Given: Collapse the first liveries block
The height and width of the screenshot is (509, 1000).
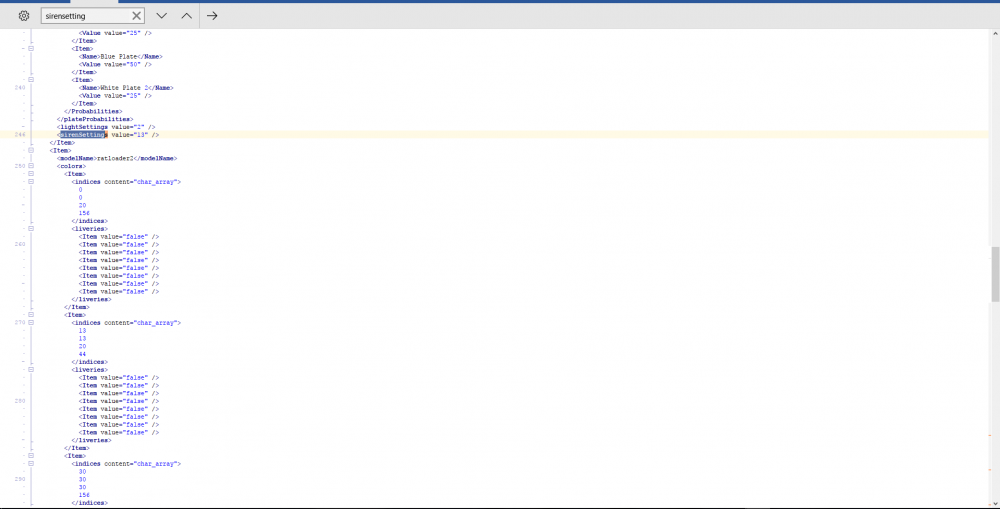Looking at the screenshot, I should click(31, 228).
